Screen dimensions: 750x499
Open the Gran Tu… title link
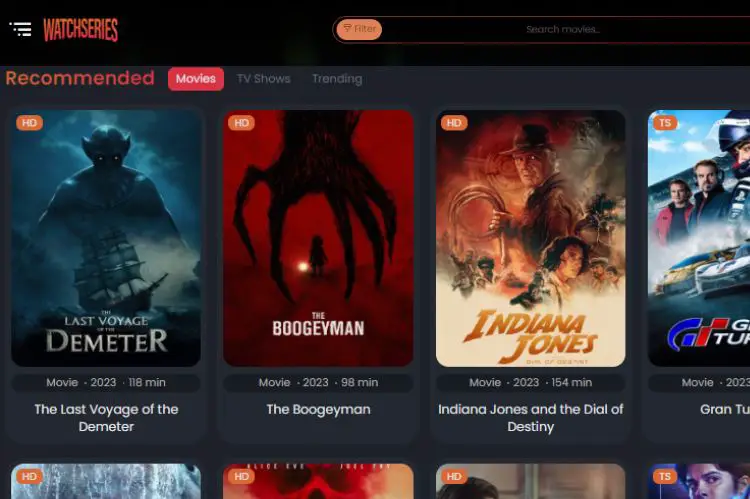point(725,410)
